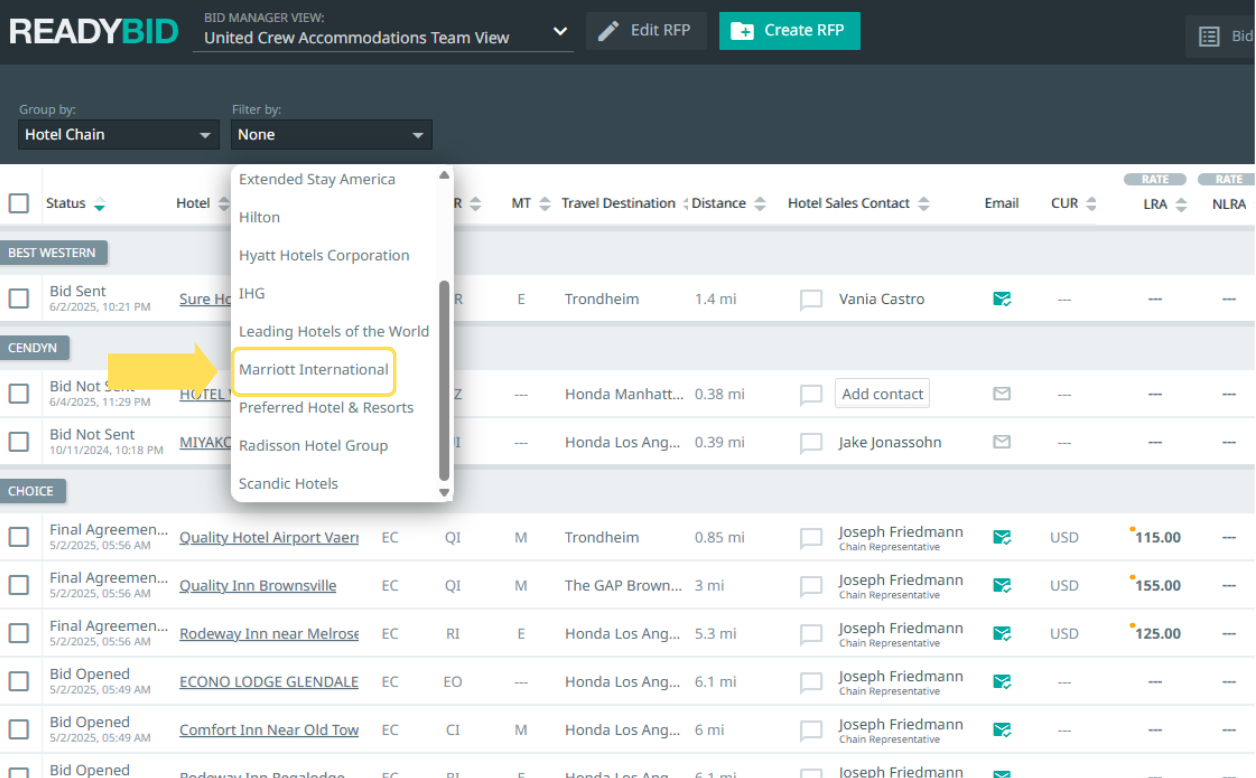Click green email icon for ECONO LODGE GLENDALE
Image resolution: width=1256 pixels, height=778 pixels.
click(1001, 682)
